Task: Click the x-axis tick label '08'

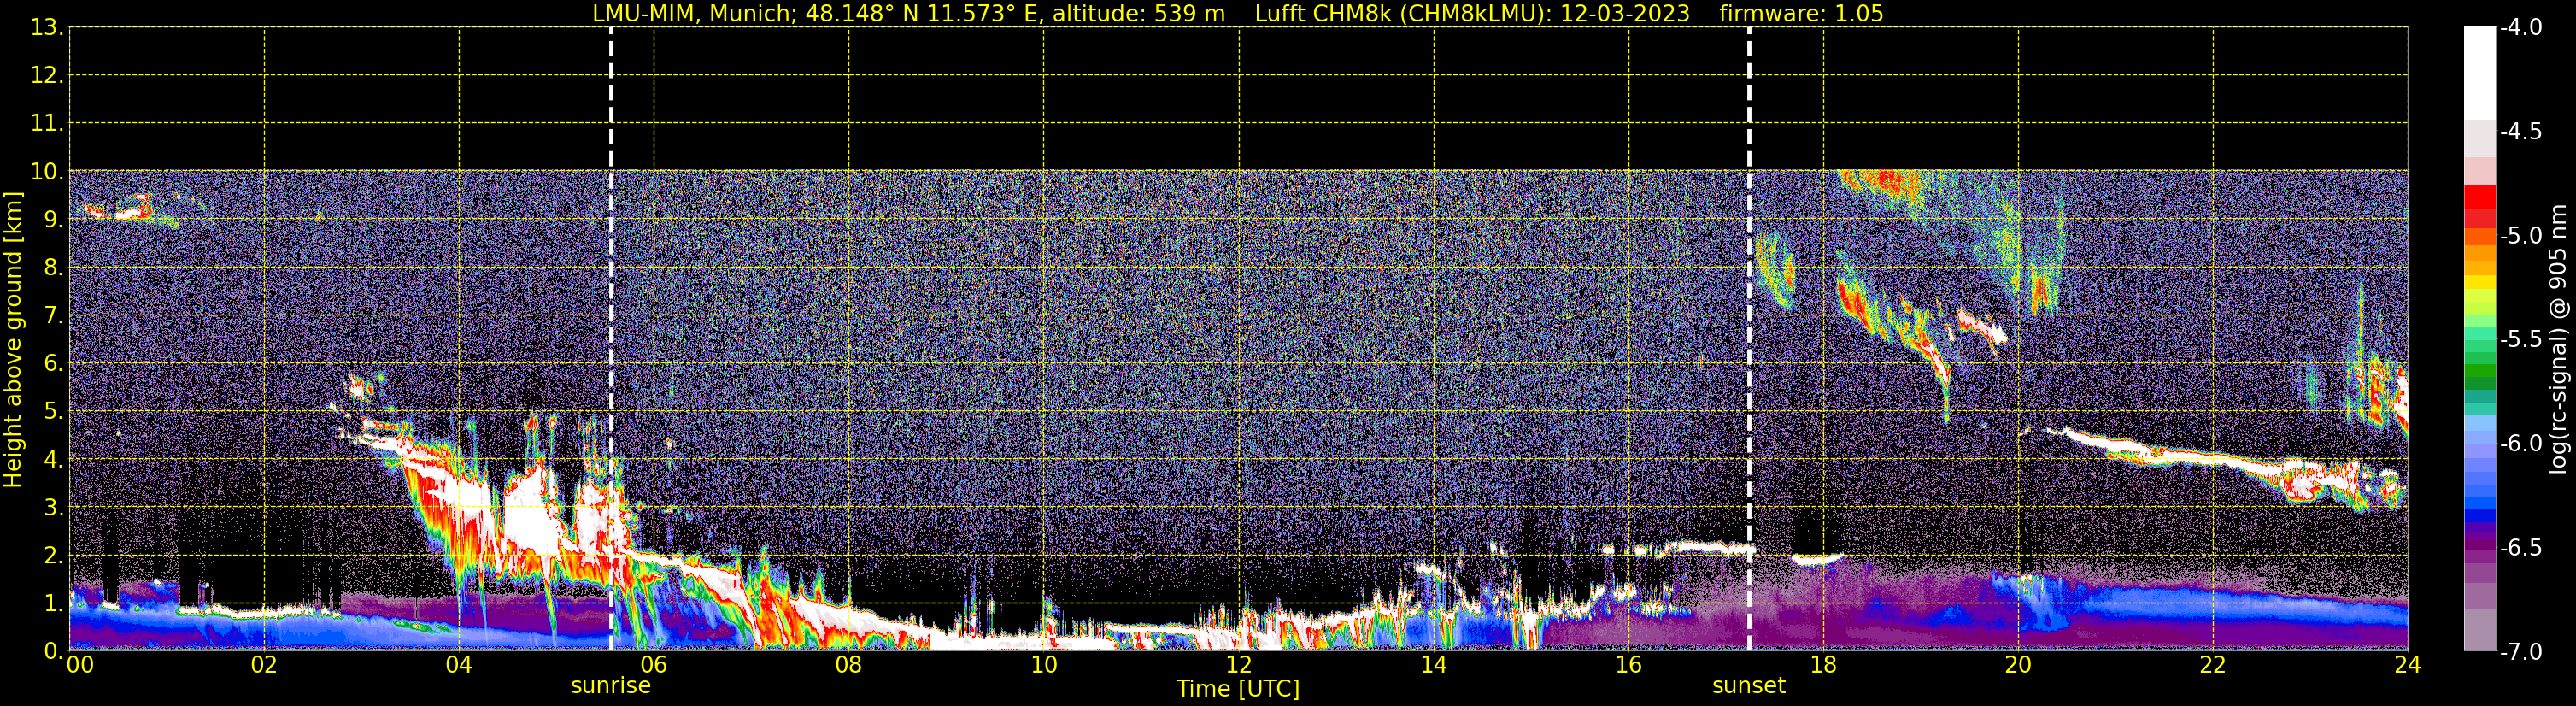Action: tap(849, 666)
